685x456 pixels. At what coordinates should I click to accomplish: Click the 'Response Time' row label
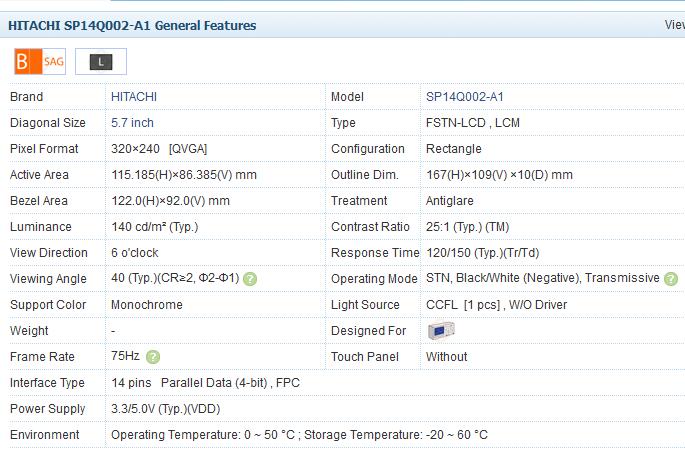(375, 252)
